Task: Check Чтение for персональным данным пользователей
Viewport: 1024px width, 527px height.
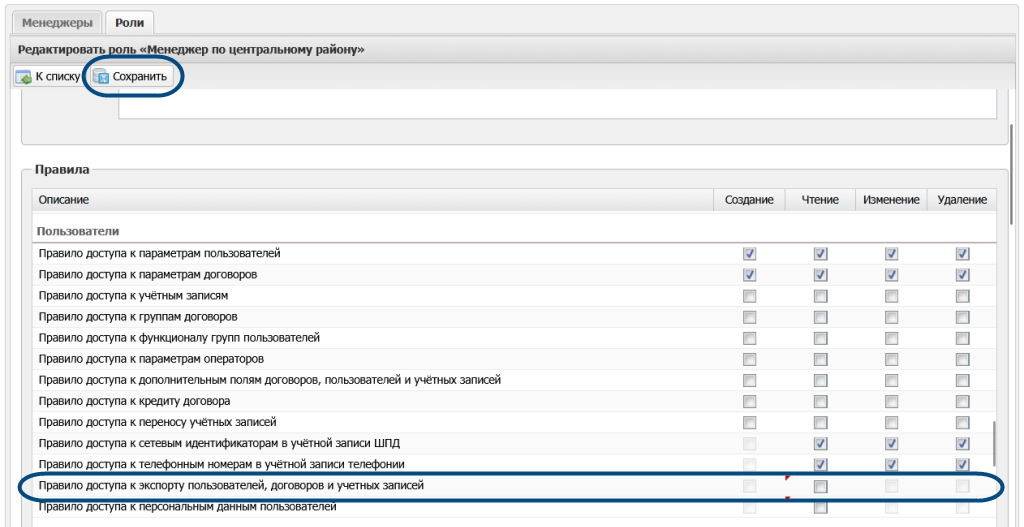Action: [x=820, y=507]
